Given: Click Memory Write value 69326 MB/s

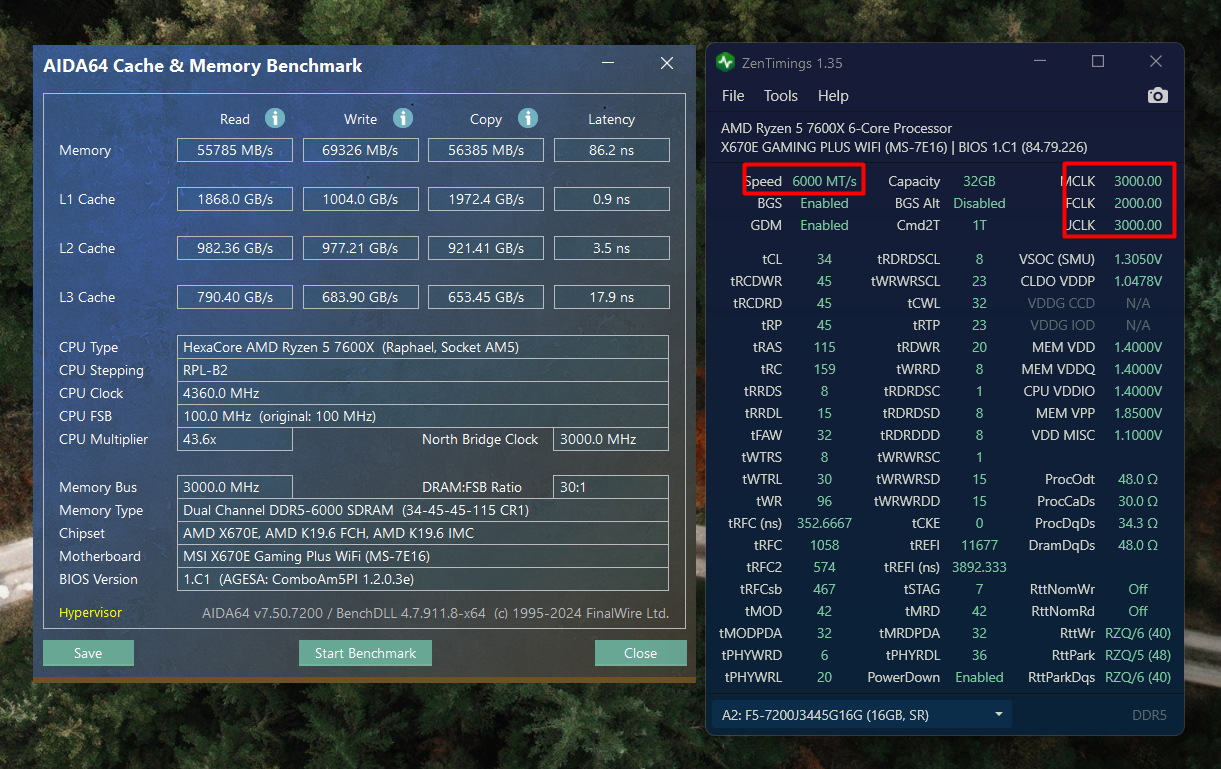Looking at the screenshot, I should point(360,150).
